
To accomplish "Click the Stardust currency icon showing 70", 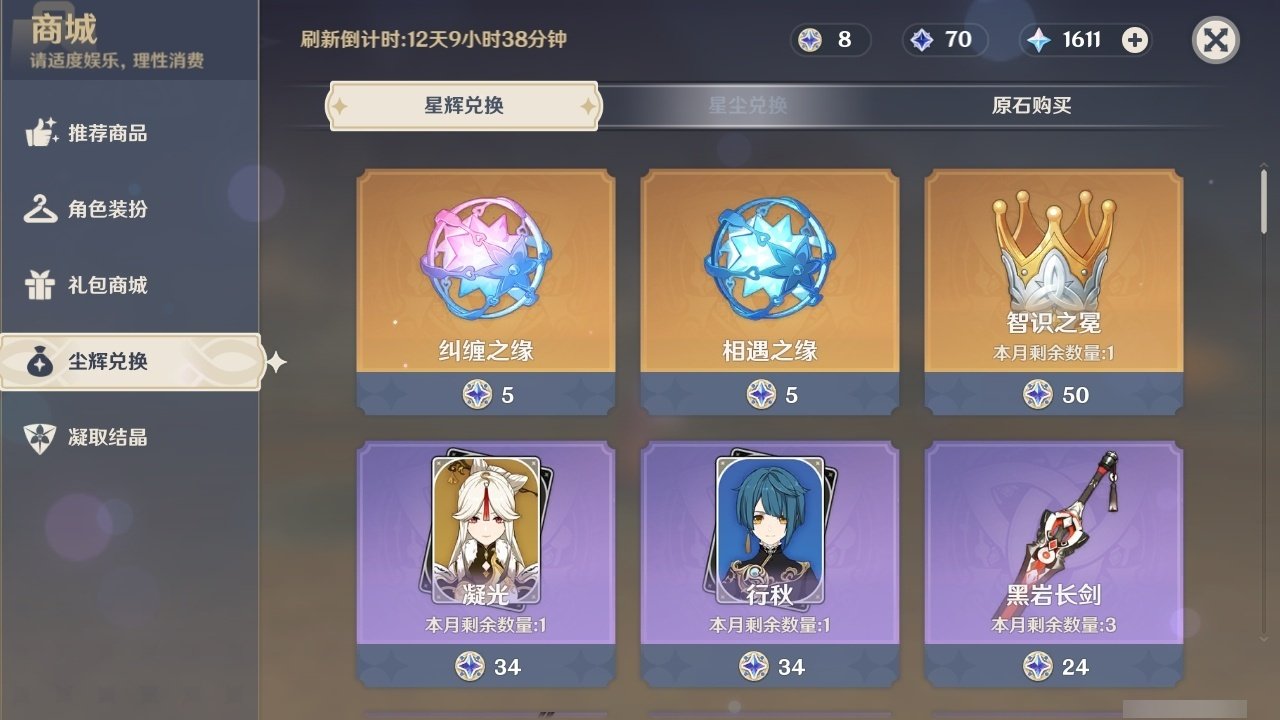I will [922, 40].
